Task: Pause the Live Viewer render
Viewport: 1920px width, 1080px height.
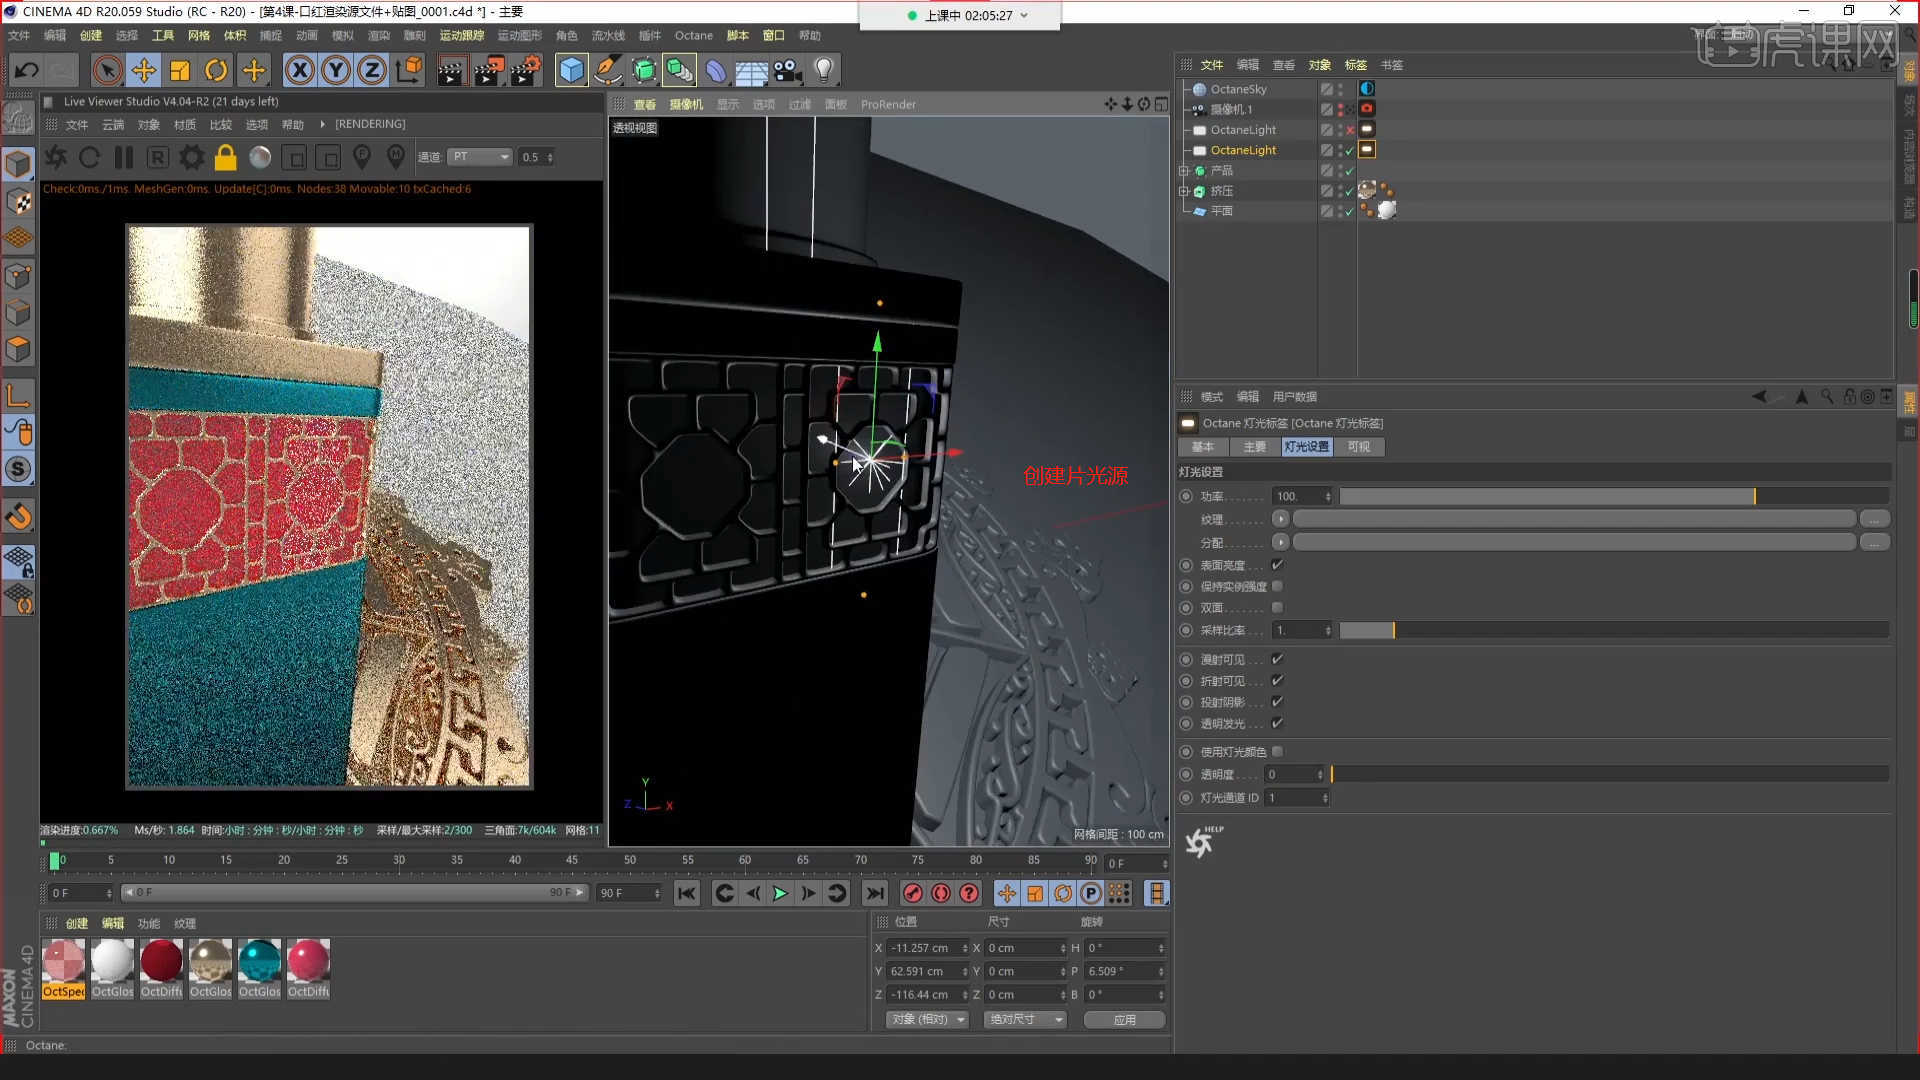Action: coord(124,157)
